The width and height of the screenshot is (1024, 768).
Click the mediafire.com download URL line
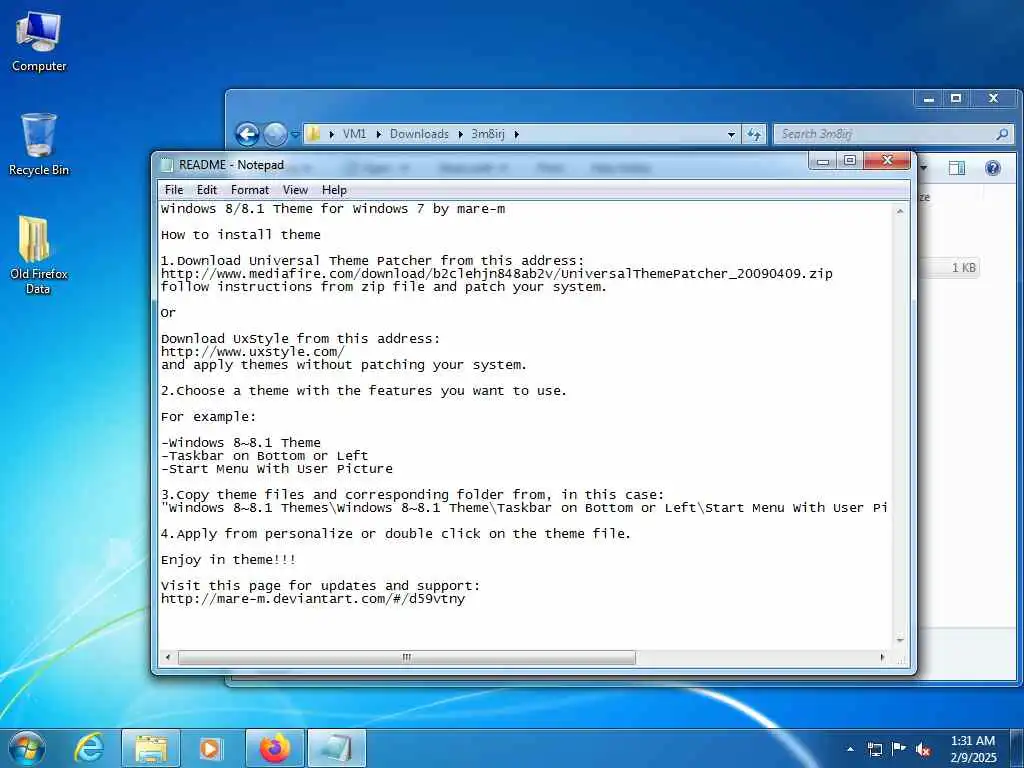click(x=496, y=274)
